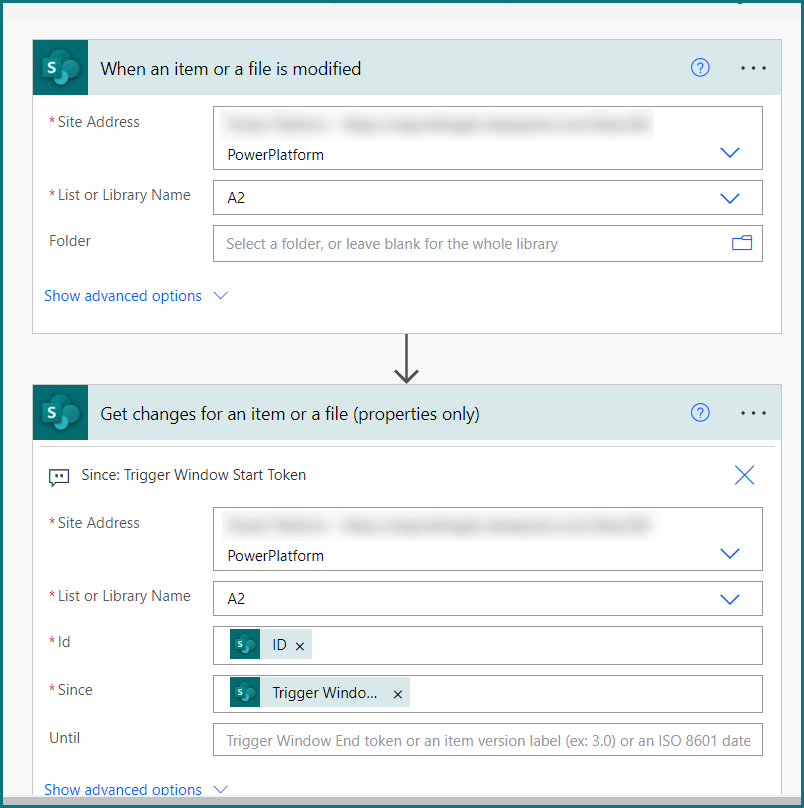Screen dimensions: 804x808
Task: Show advanced options for Get changes action
Action: pos(136,789)
